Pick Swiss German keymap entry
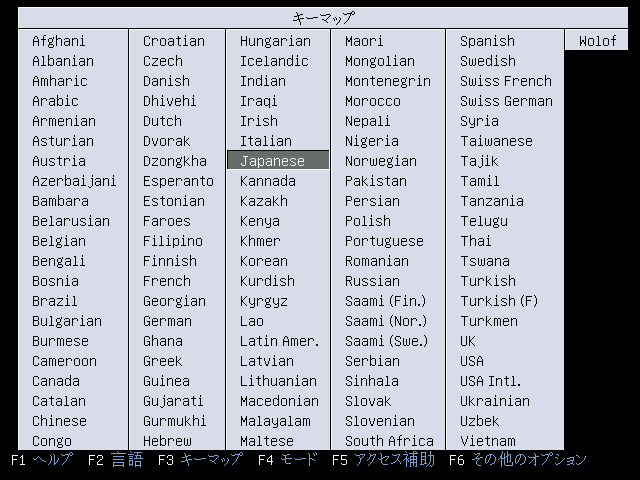 tap(507, 101)
